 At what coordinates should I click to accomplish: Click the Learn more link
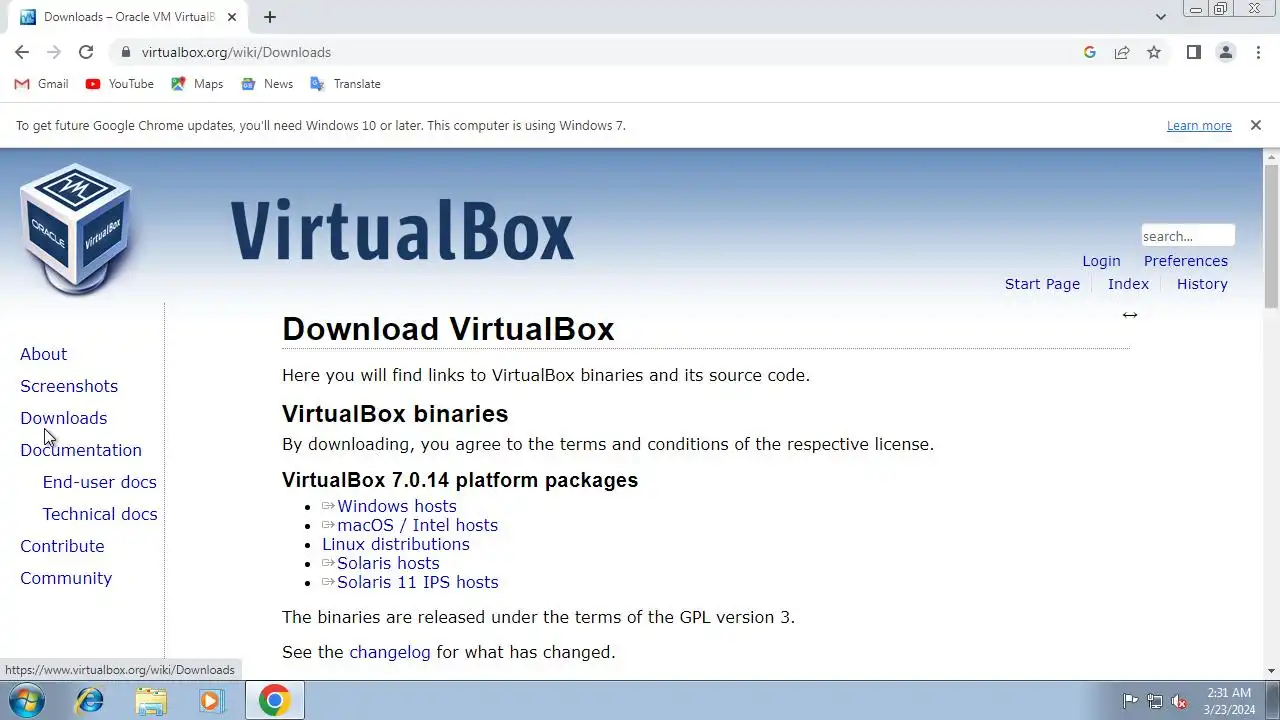pyautogui.click(x=1199, y=125)
